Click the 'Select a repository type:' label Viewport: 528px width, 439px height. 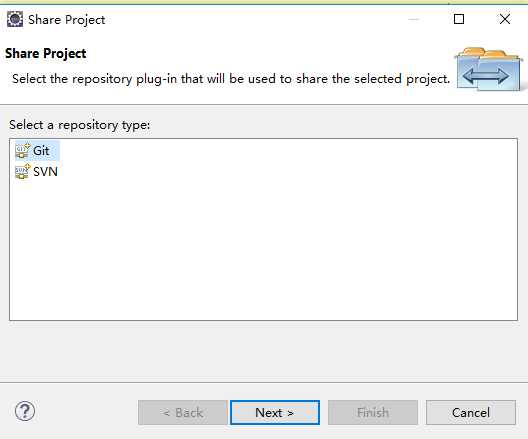coord(79,125)
